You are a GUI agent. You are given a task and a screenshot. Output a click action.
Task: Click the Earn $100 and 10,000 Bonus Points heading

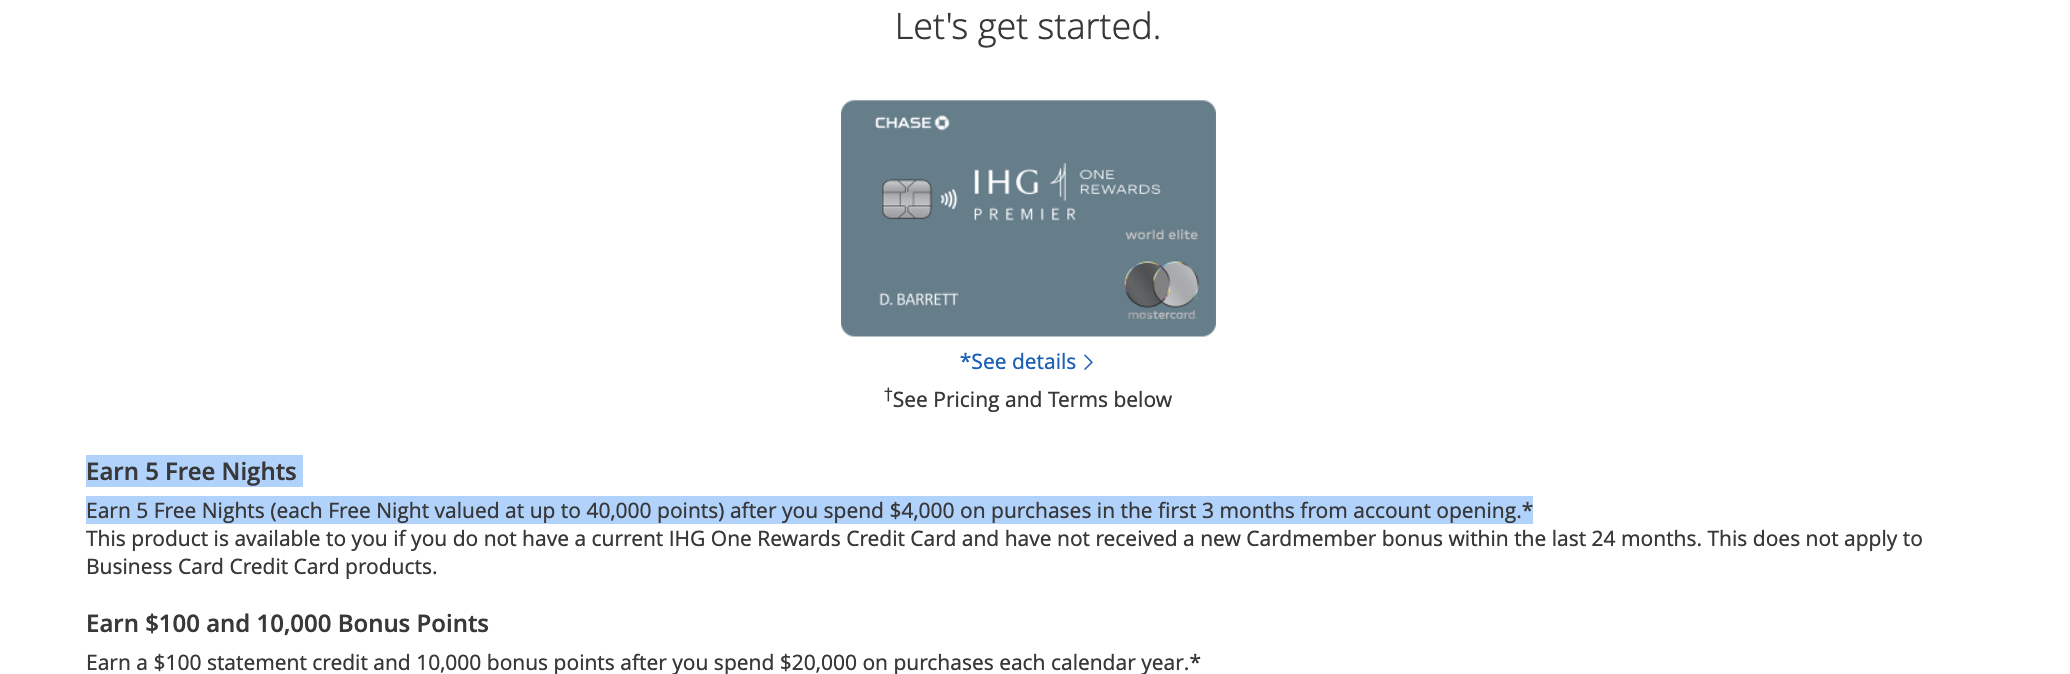287,624
